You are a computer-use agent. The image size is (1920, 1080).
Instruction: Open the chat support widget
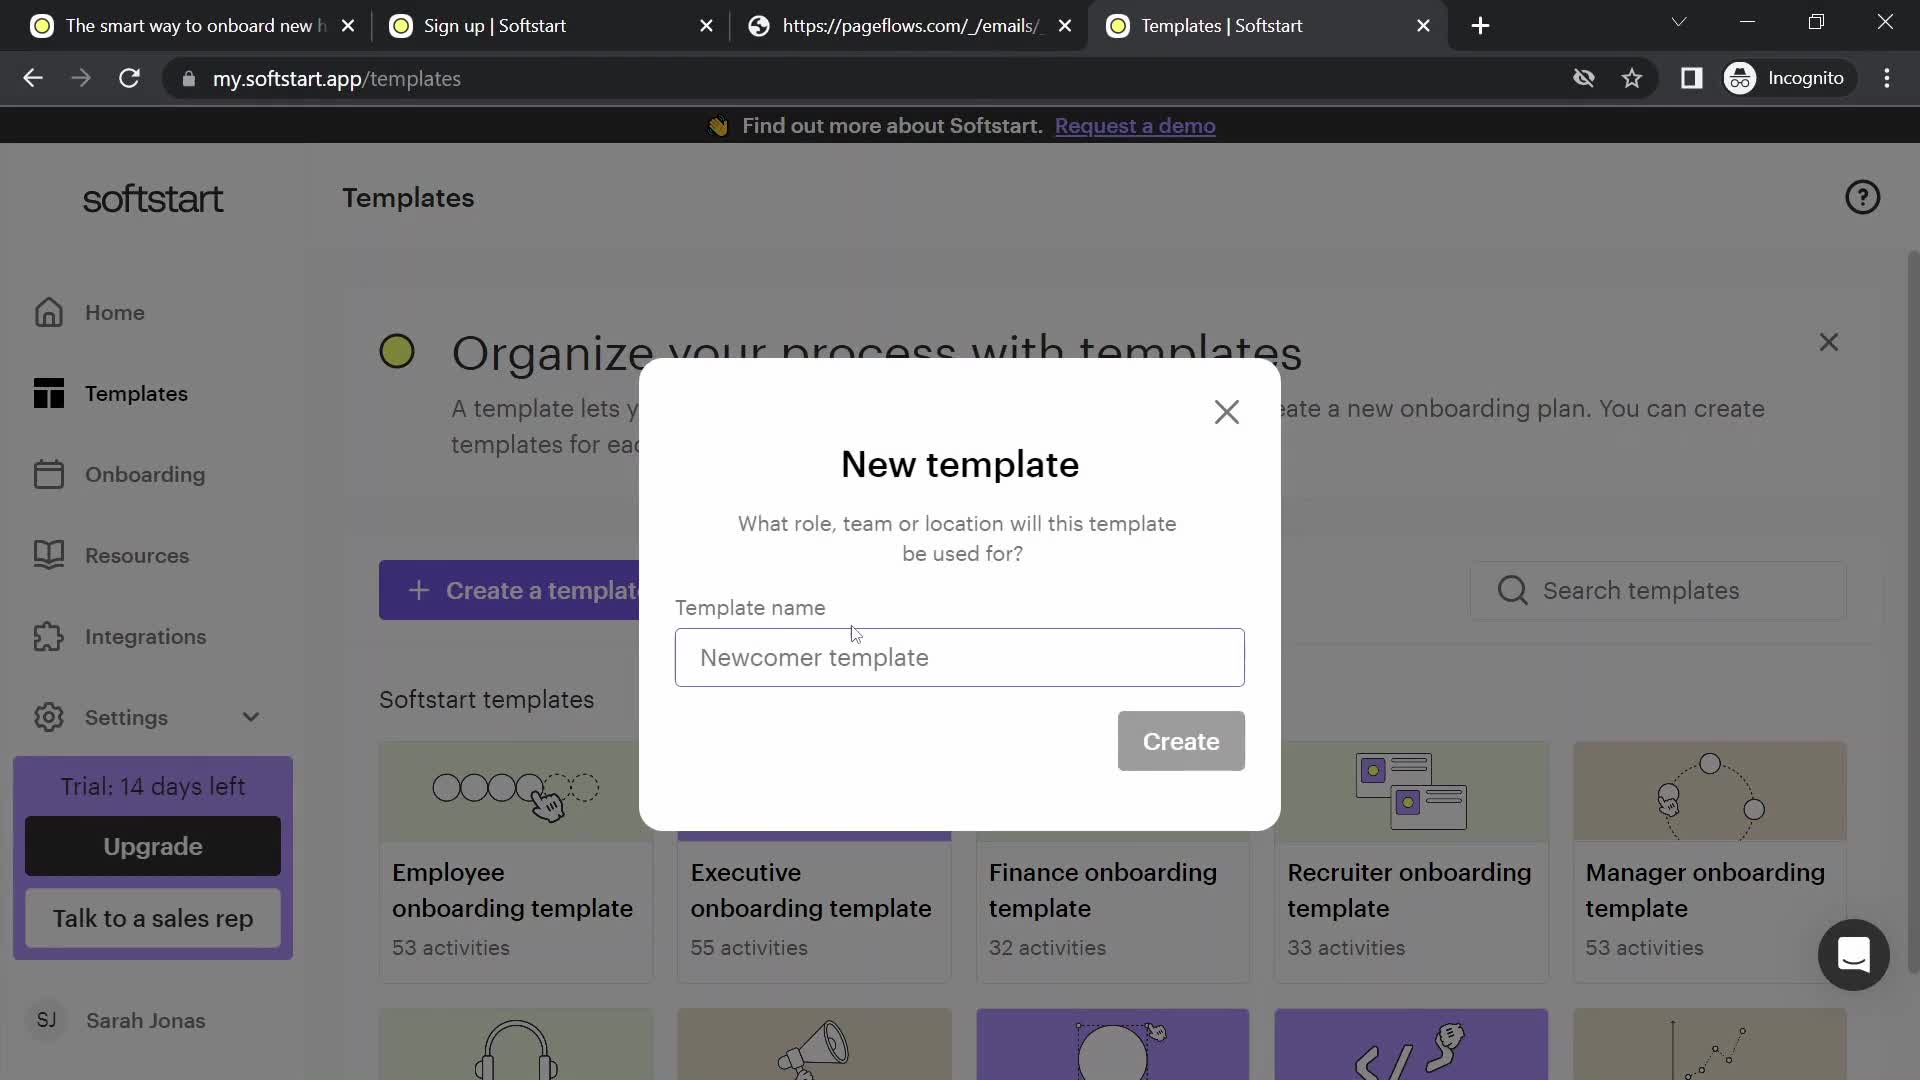1853,955
